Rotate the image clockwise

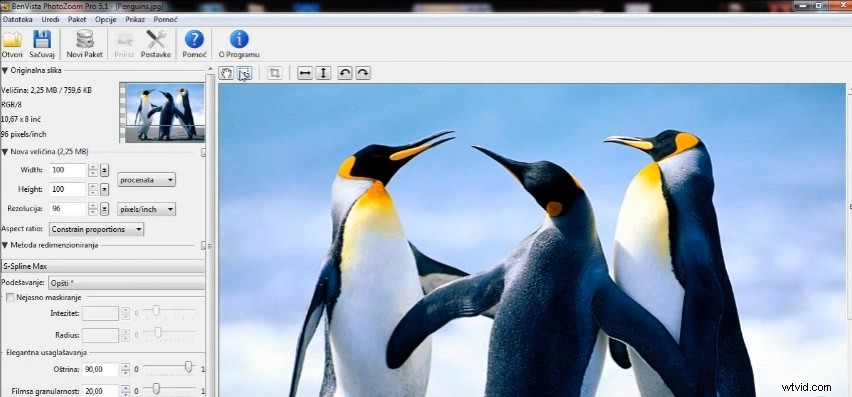click(x=363, y=73)
